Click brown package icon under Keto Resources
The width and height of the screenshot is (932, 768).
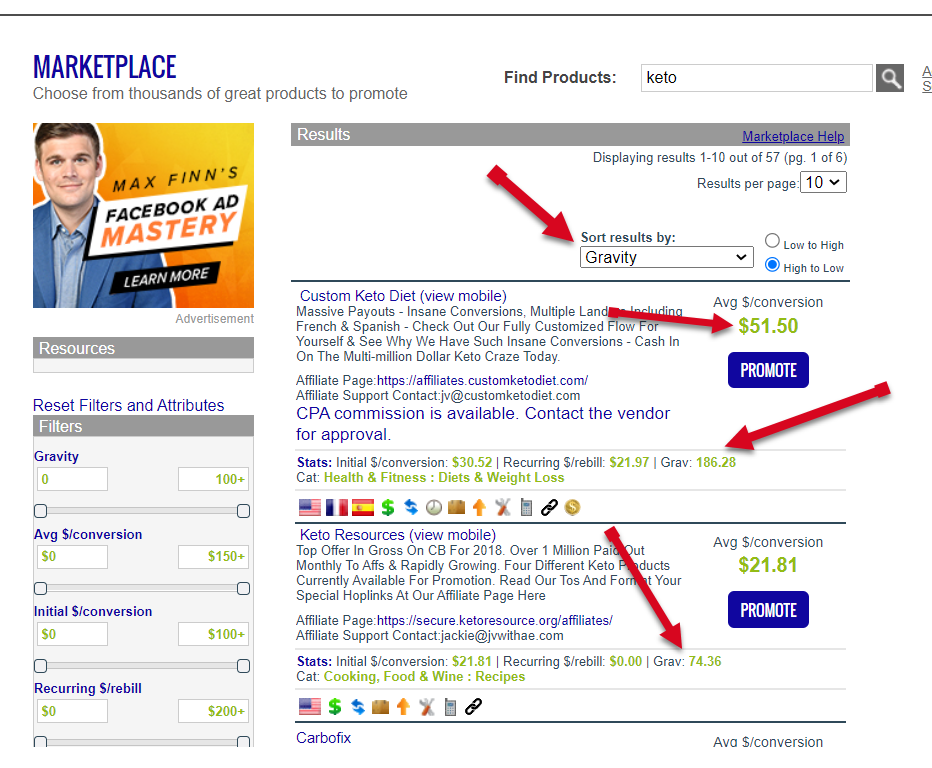(380, 706)
